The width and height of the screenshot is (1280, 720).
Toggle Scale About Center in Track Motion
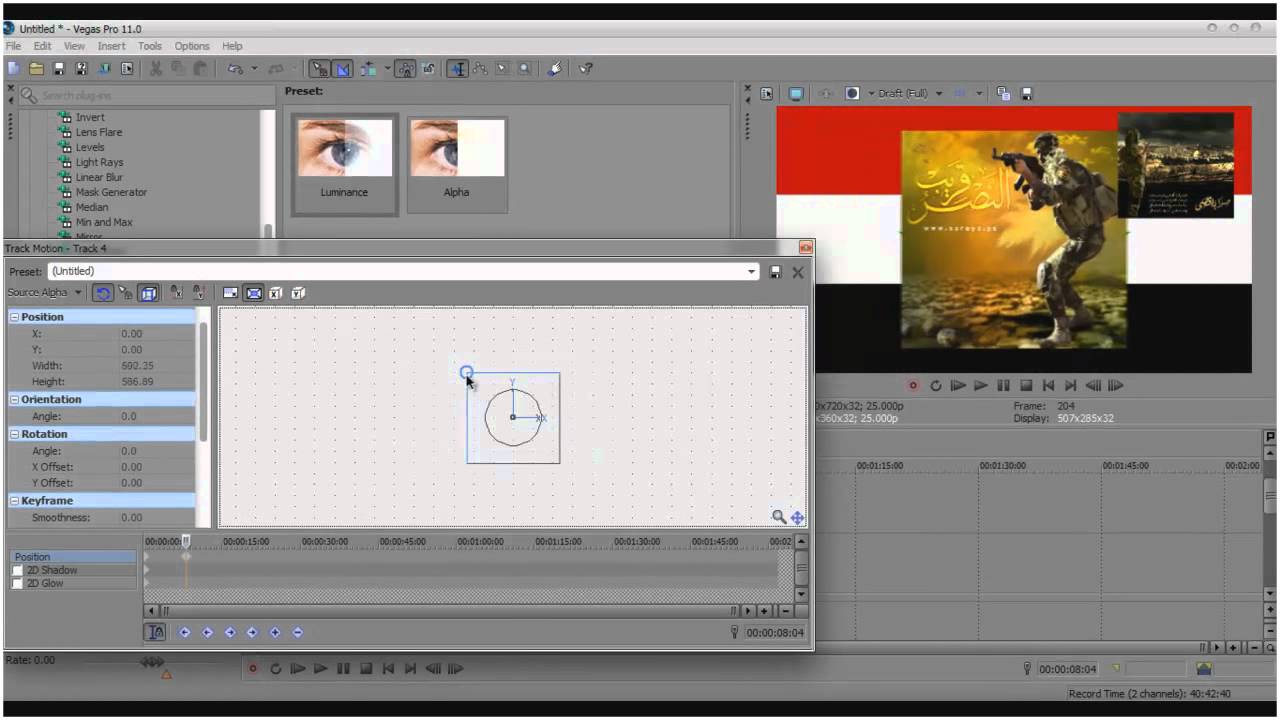[253, 293]
